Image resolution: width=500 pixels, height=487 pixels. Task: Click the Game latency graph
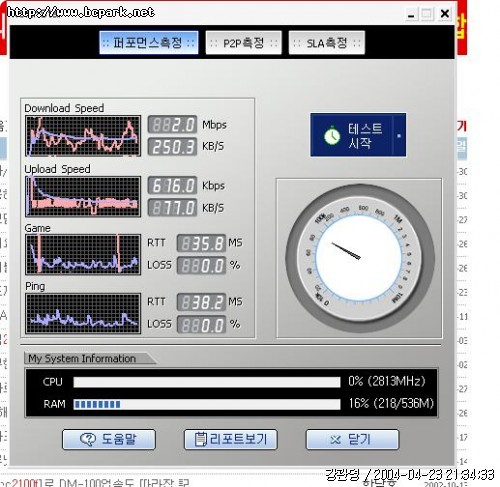tap(83, 255)
